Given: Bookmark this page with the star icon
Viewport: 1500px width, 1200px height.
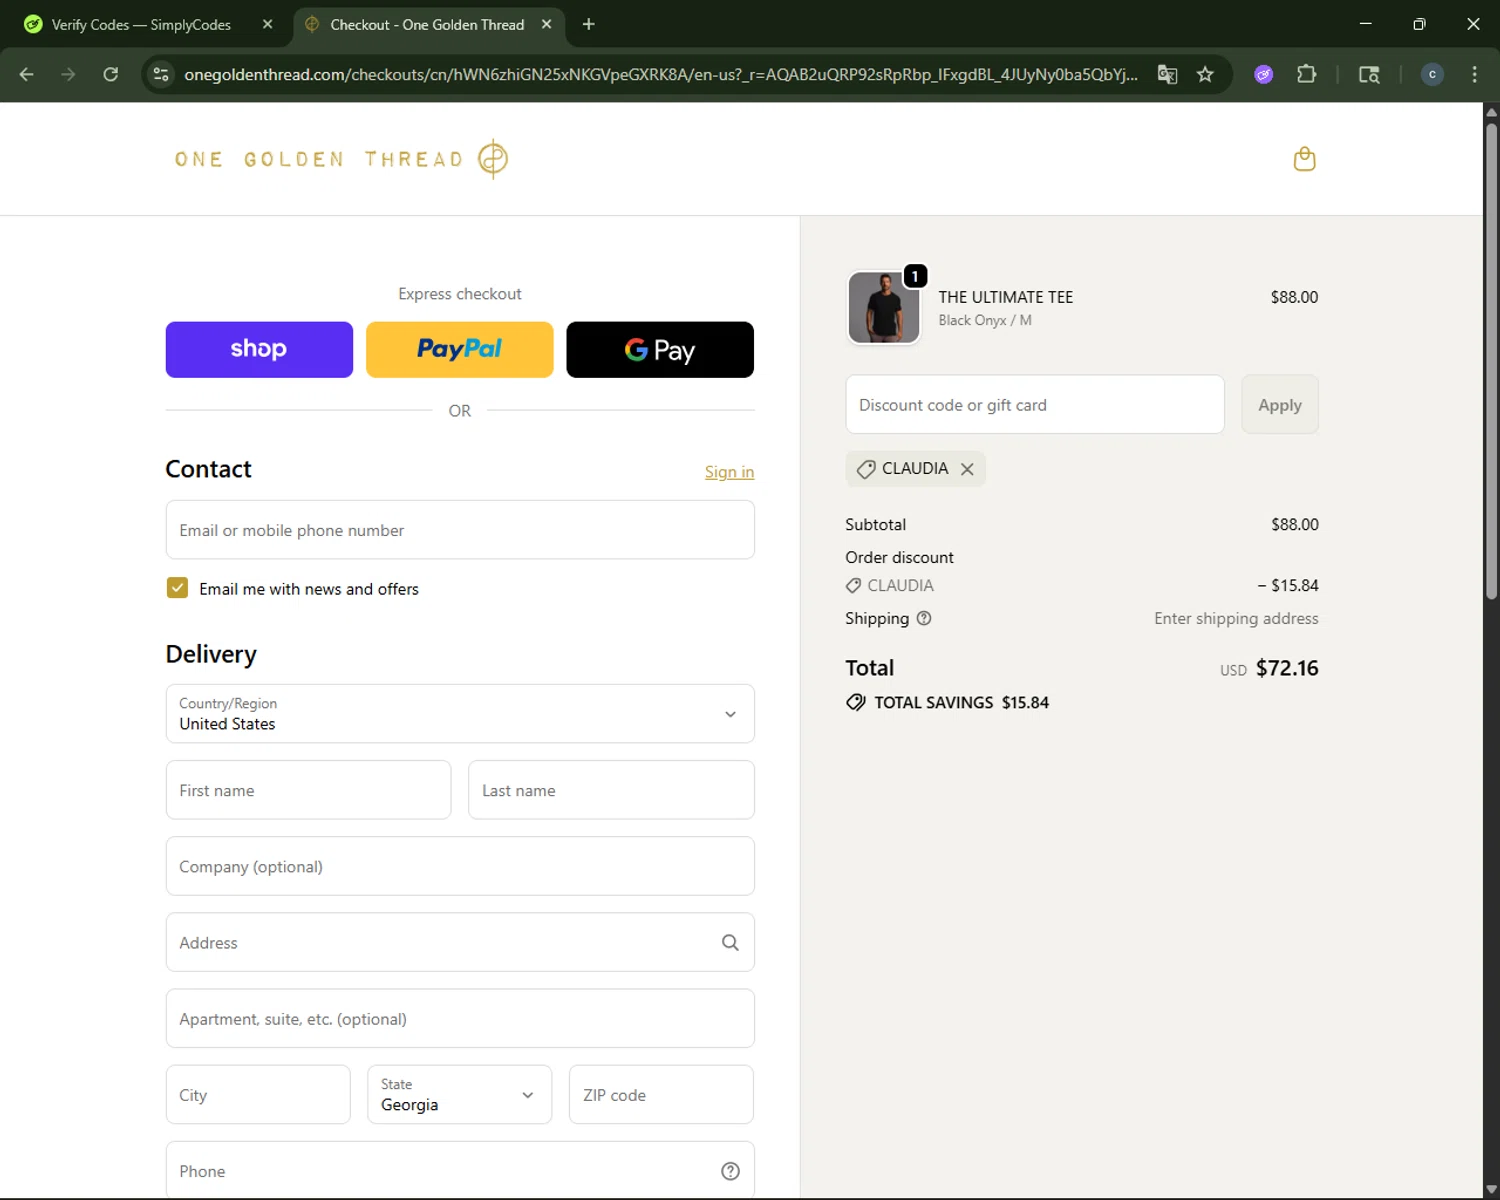Looking at the screenshot, I should click(x=1205, y=74).
